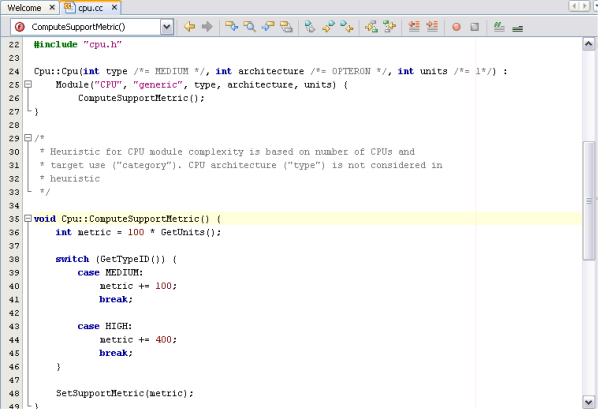This screenshot has height=412, width=600.
Task: Click the vertical scrollbar down arrow
Action: tap(589, 402)
